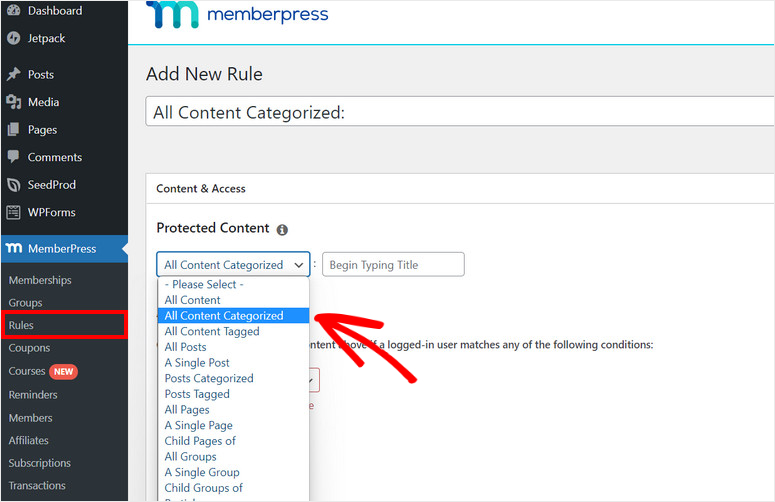Click the rule title text field
The height and width of the screenshot is (502, 775).
[x=460, y=113]
